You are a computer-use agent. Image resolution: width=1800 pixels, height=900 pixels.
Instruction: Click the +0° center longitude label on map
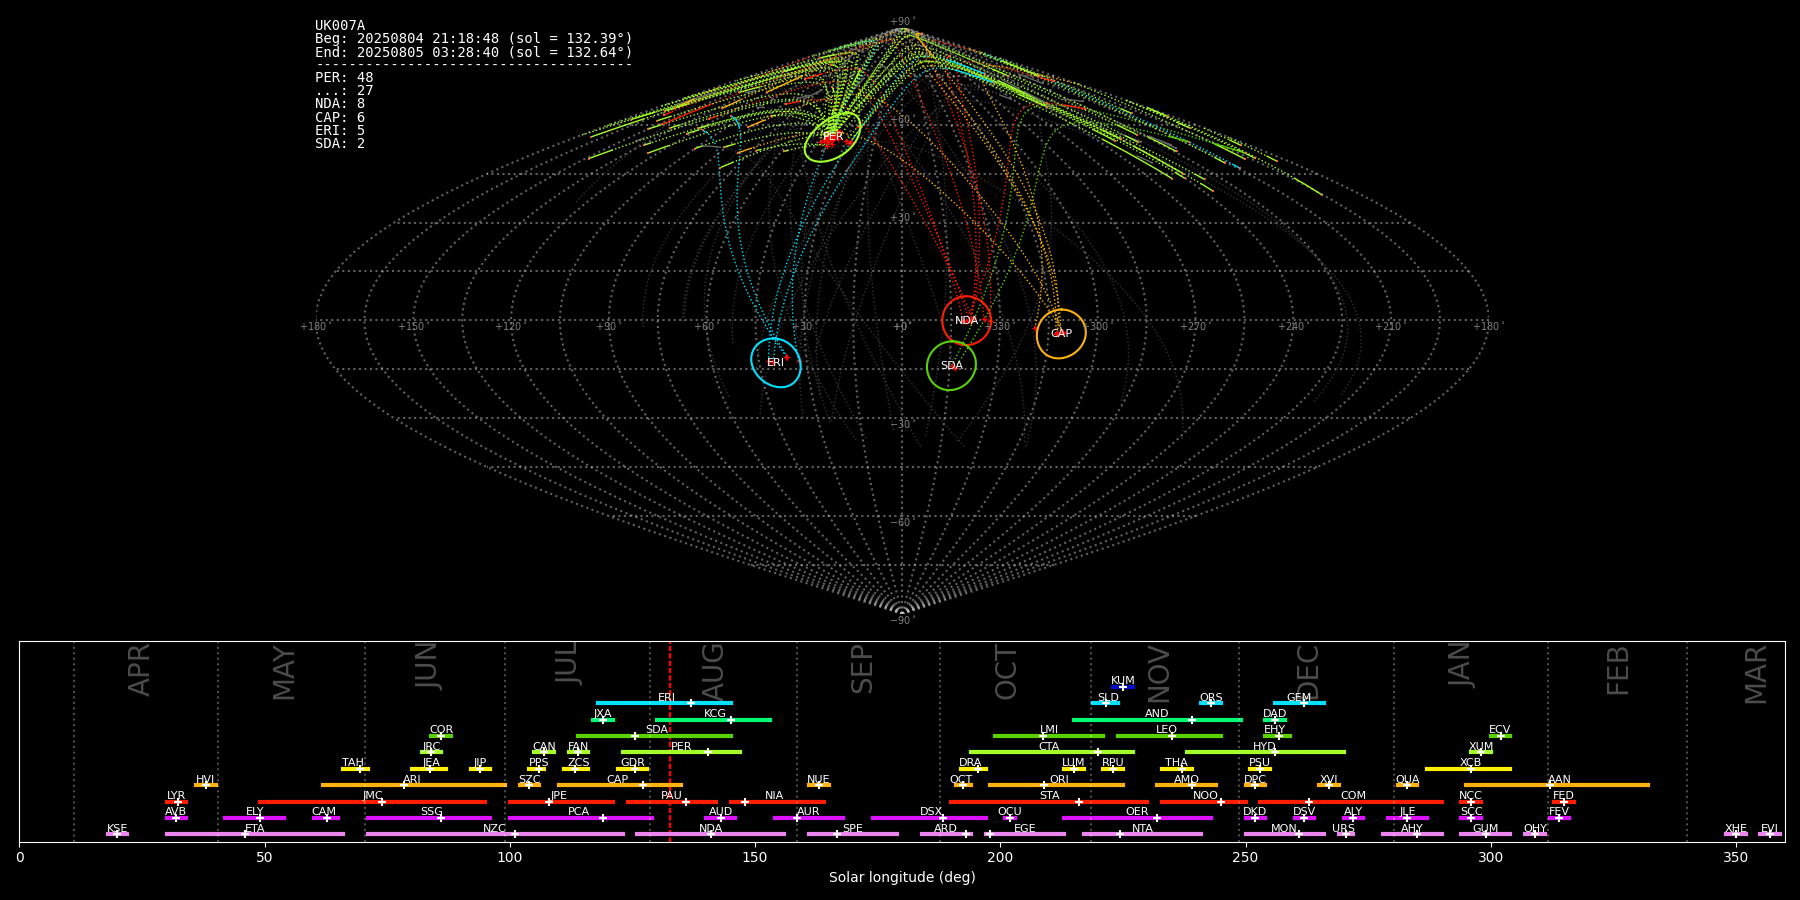901,327
